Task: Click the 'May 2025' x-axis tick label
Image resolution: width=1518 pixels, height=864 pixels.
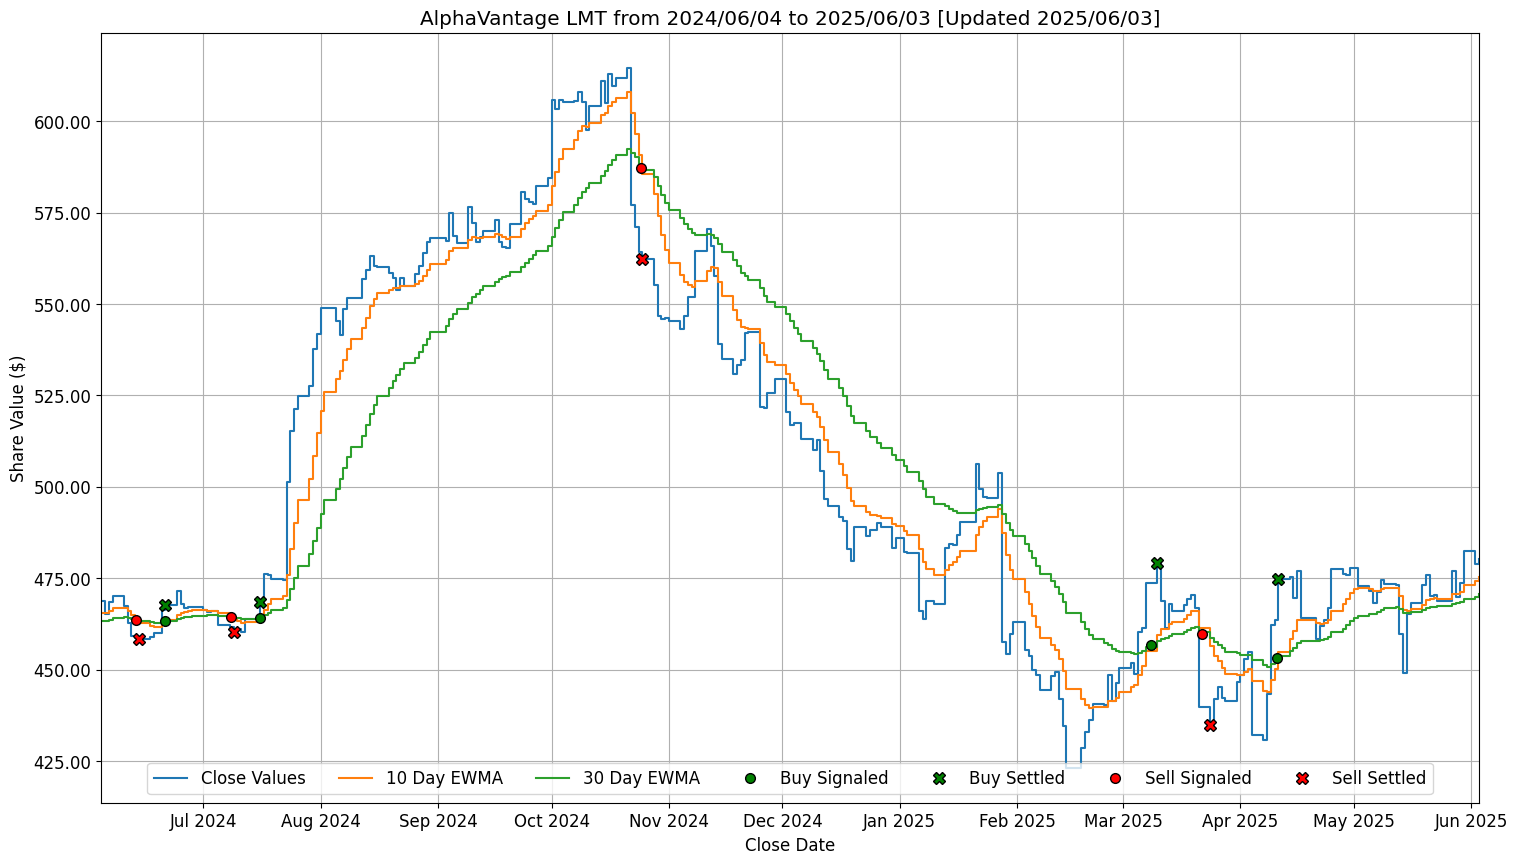Action: coord(1354,822)
